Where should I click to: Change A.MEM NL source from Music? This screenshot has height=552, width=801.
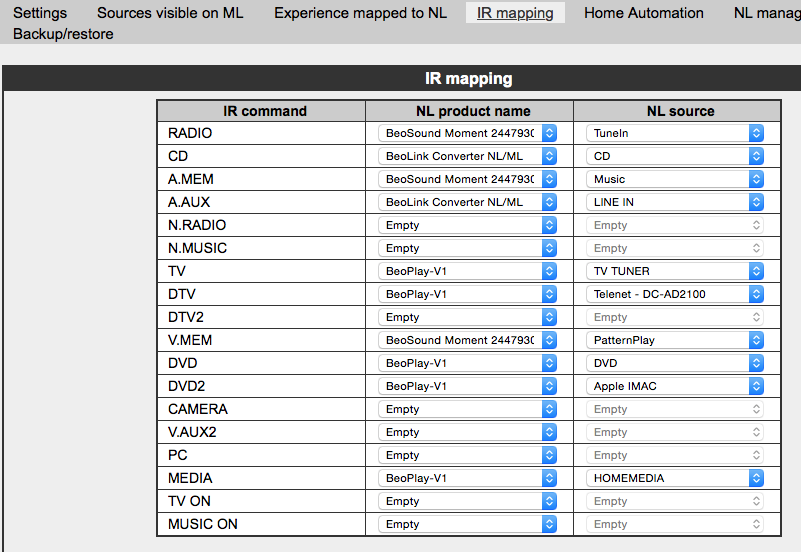coord(675,179)
